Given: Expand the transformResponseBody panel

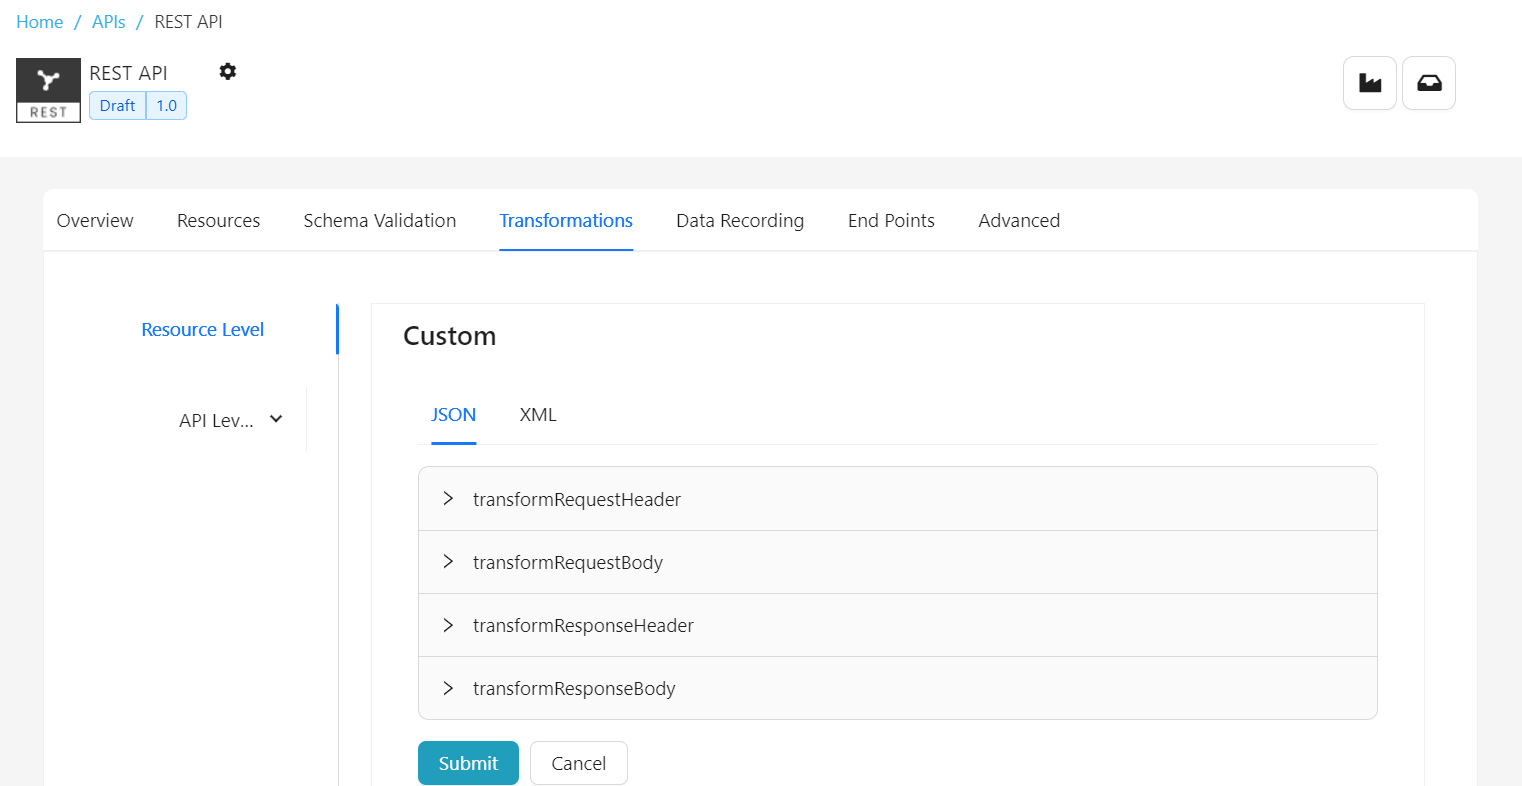Looking at the screenshot, I should click(x=573, y=688).
